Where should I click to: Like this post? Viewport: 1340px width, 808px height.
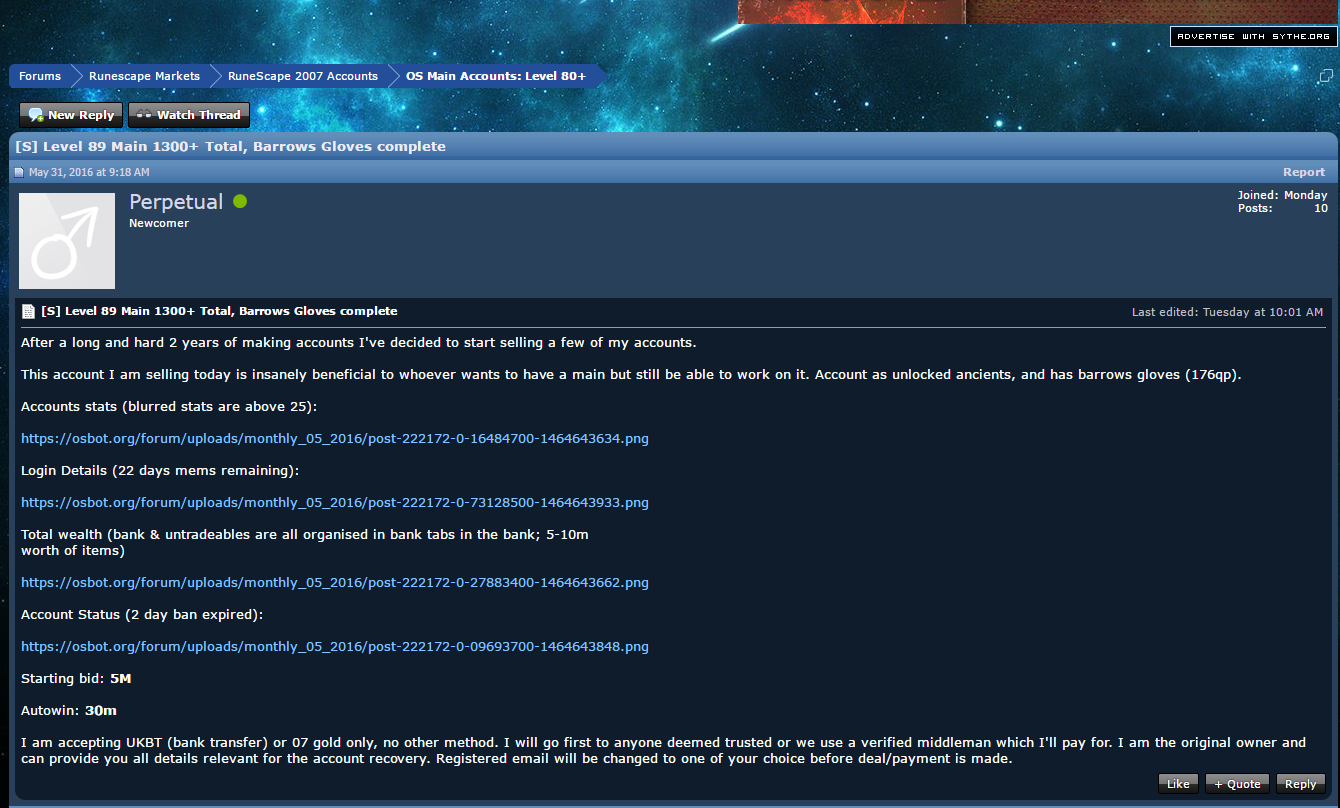click(1178, 784)
